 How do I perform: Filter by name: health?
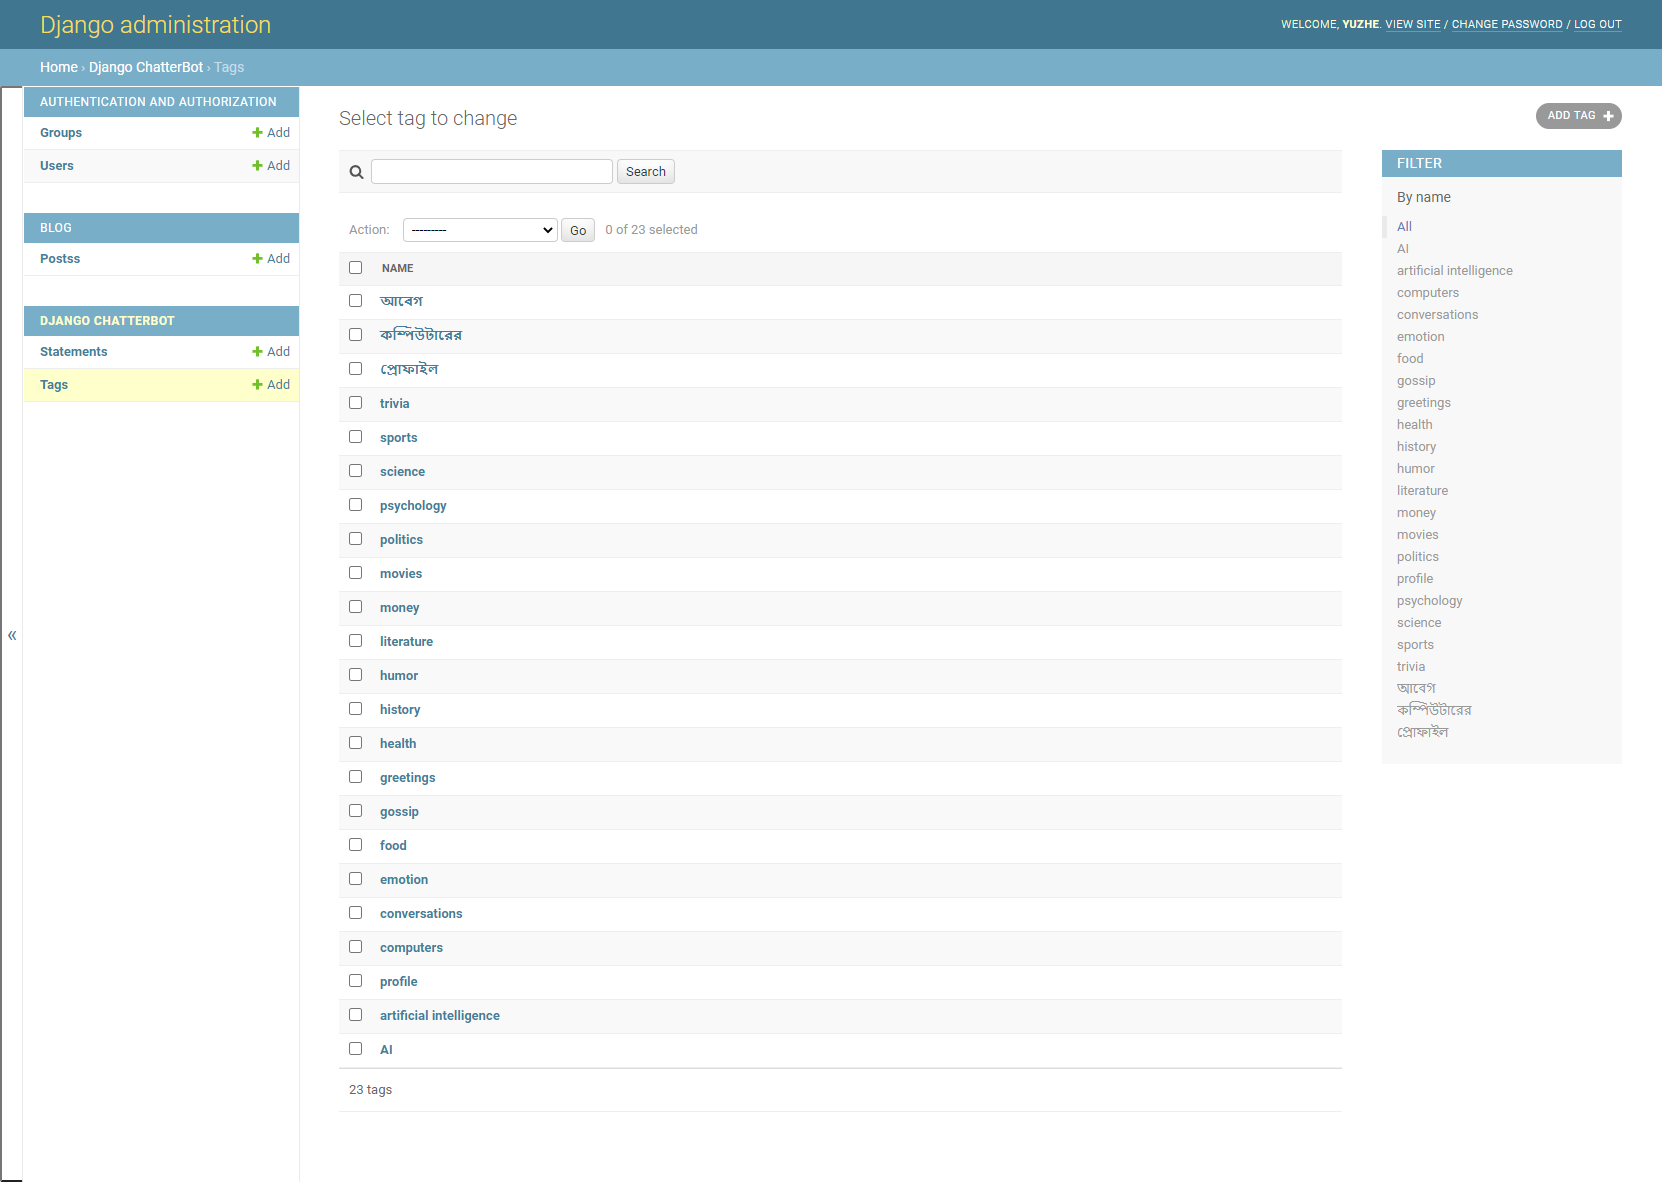click(1415, 425)
